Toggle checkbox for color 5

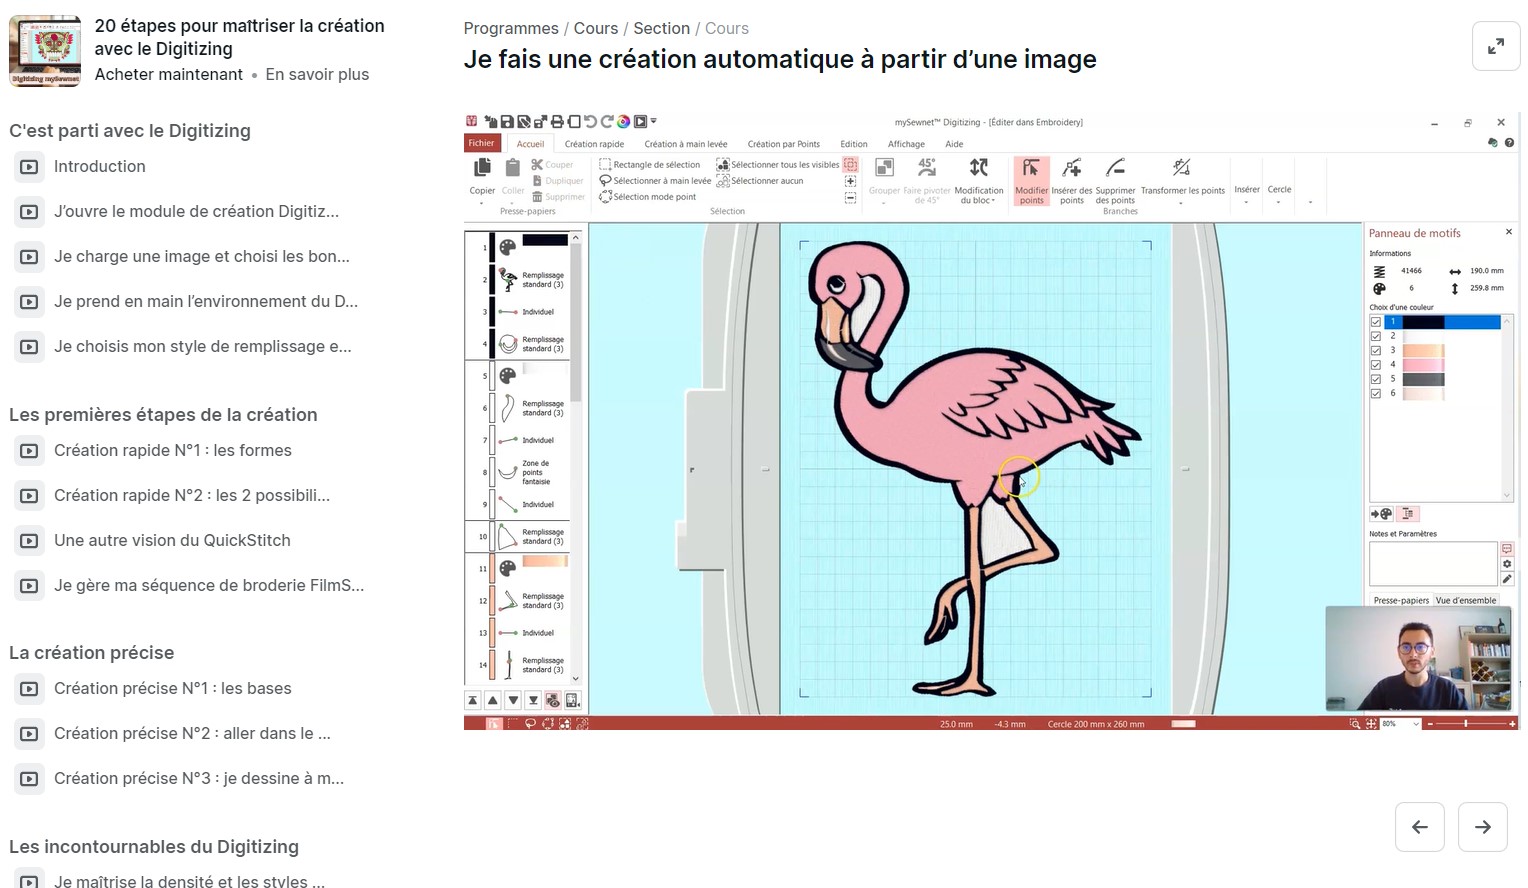click(x=1376, y=380)
